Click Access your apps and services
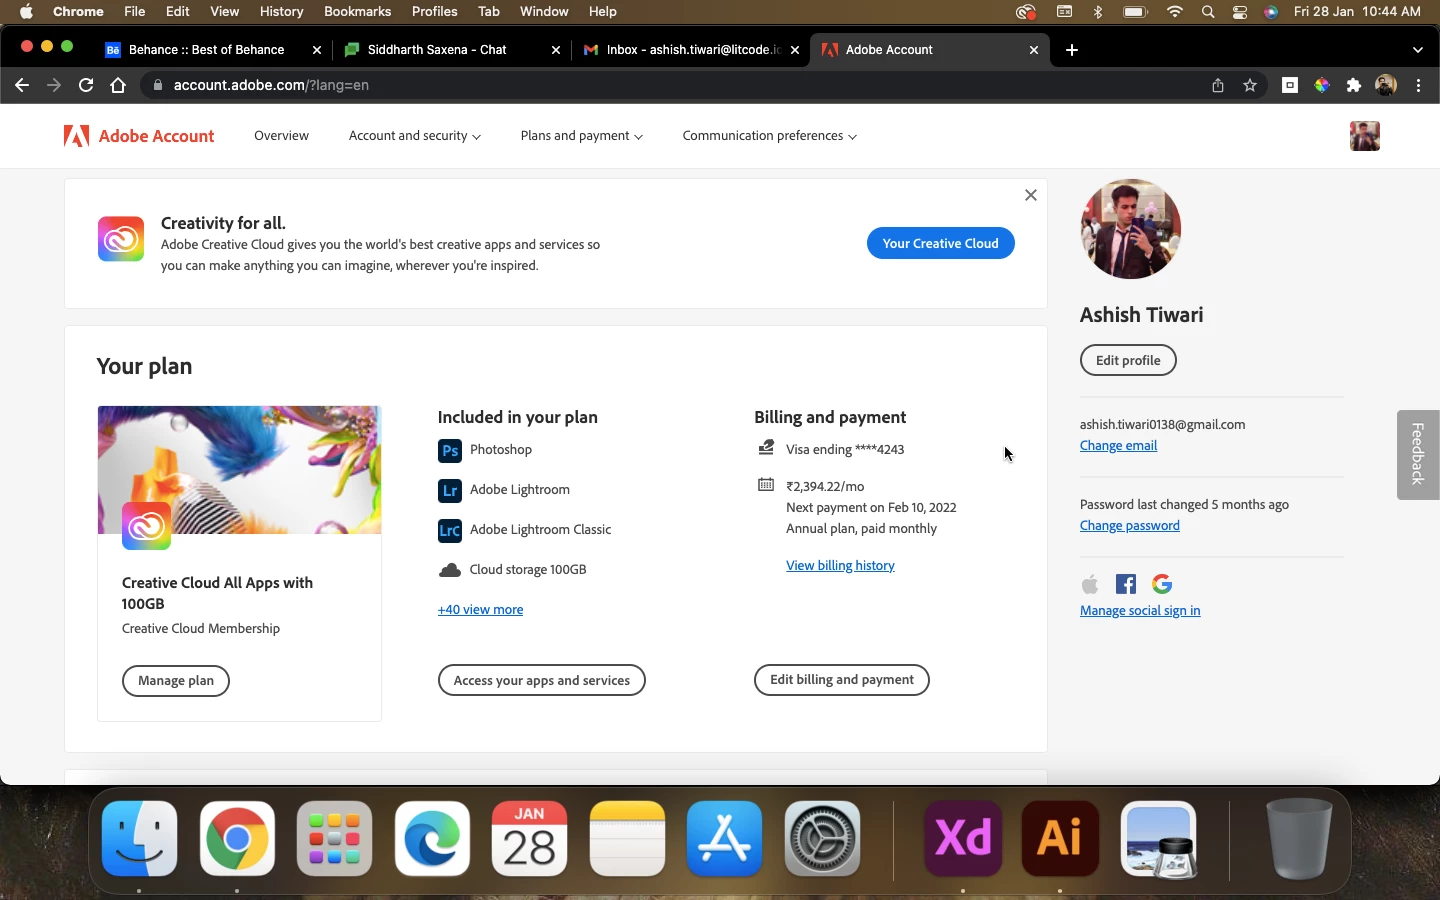1440x900 pixels. pyautogui.click(x=542, y=680)
